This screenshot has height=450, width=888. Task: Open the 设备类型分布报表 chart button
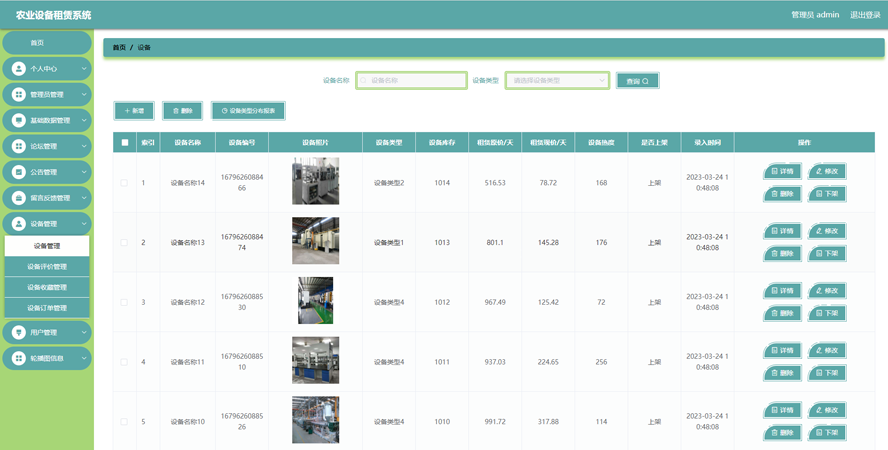coord(248,111)
